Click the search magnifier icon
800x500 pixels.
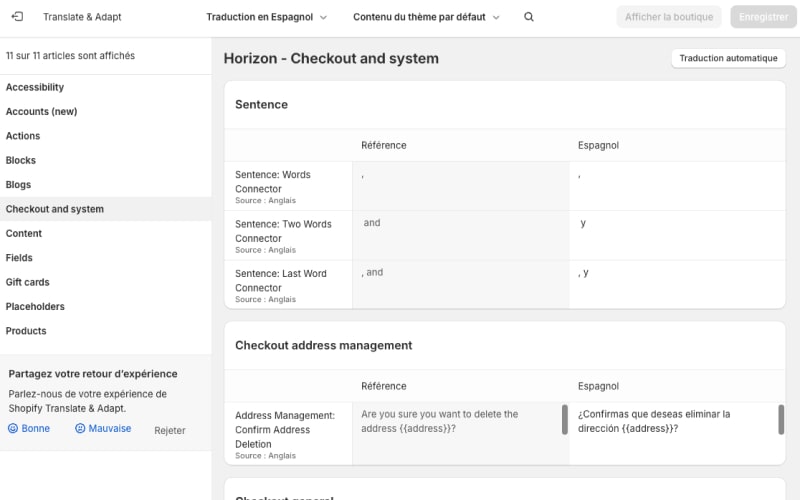click(529, 17)
